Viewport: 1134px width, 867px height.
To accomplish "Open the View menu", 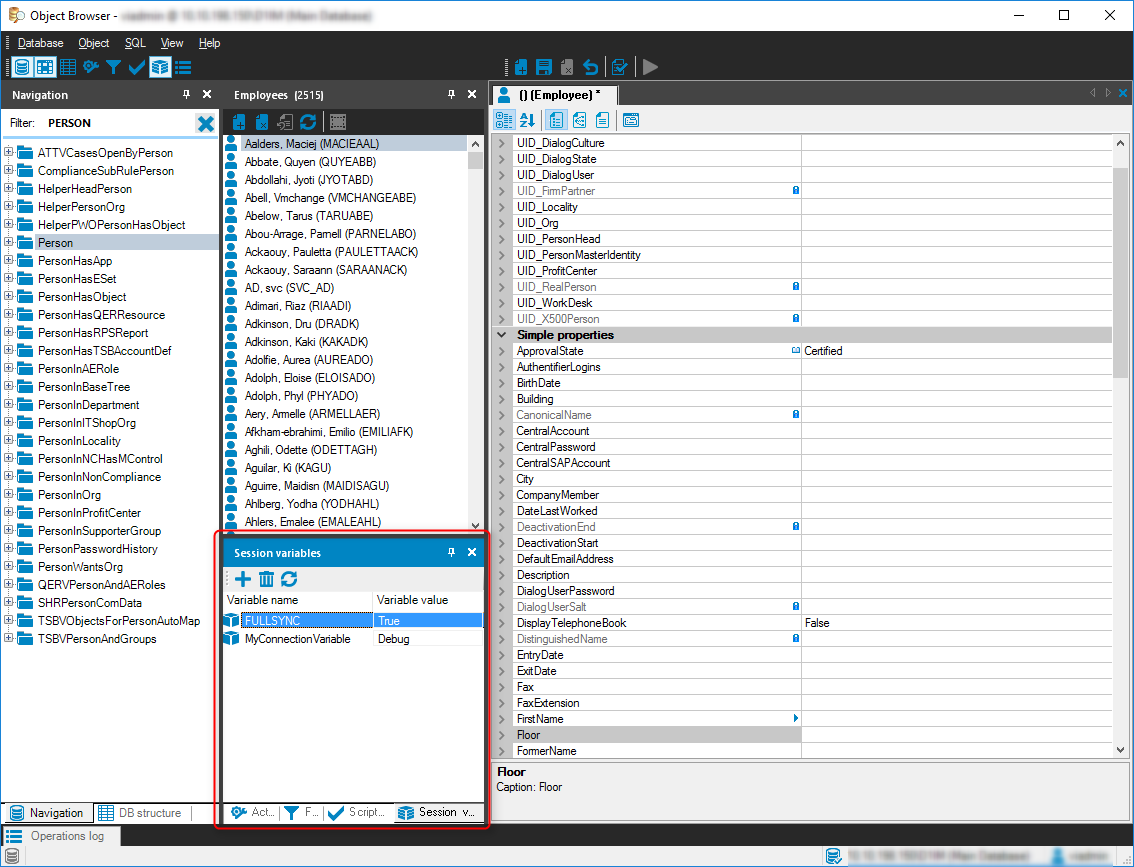I will (172, 43).
